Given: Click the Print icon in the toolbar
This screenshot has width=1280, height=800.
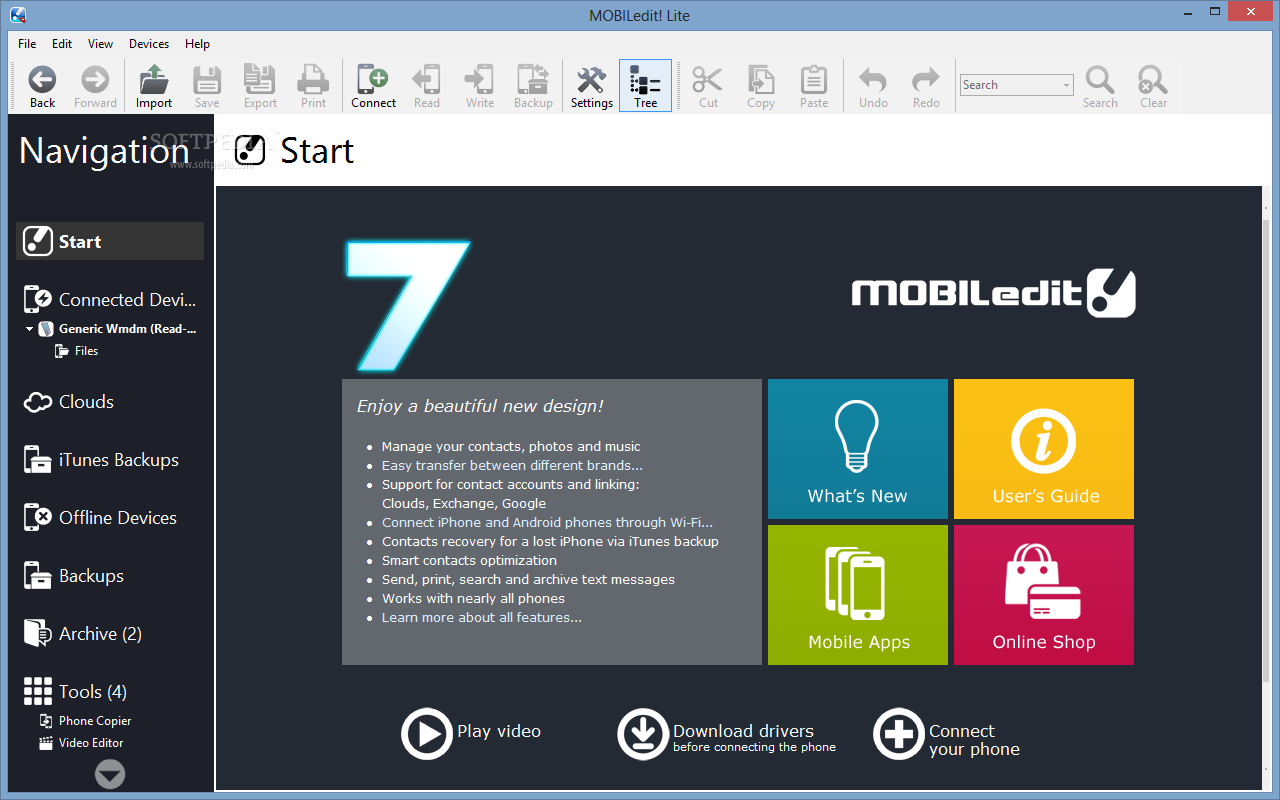Looking at the screenshot, I should (x=313, y=85).
